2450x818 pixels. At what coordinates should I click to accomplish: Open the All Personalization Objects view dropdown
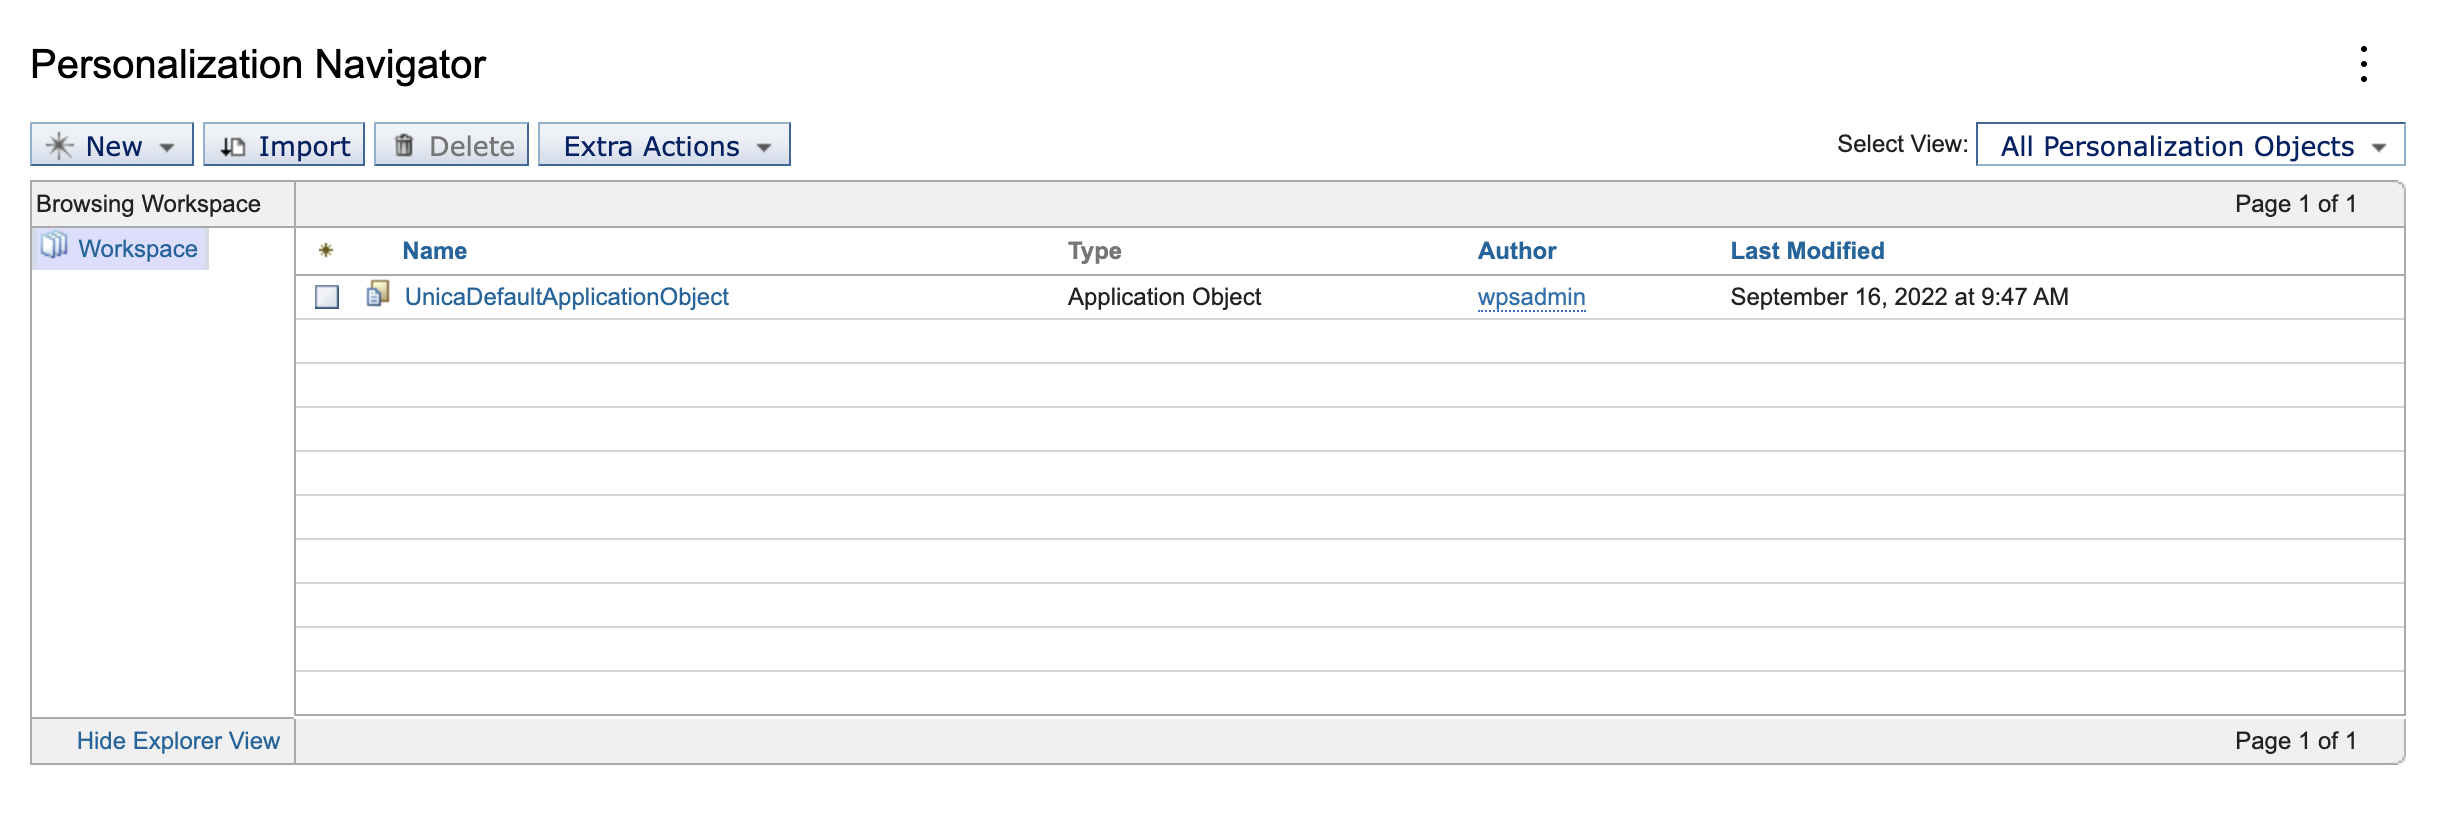pyautogui.click(x=2190, y=145)
